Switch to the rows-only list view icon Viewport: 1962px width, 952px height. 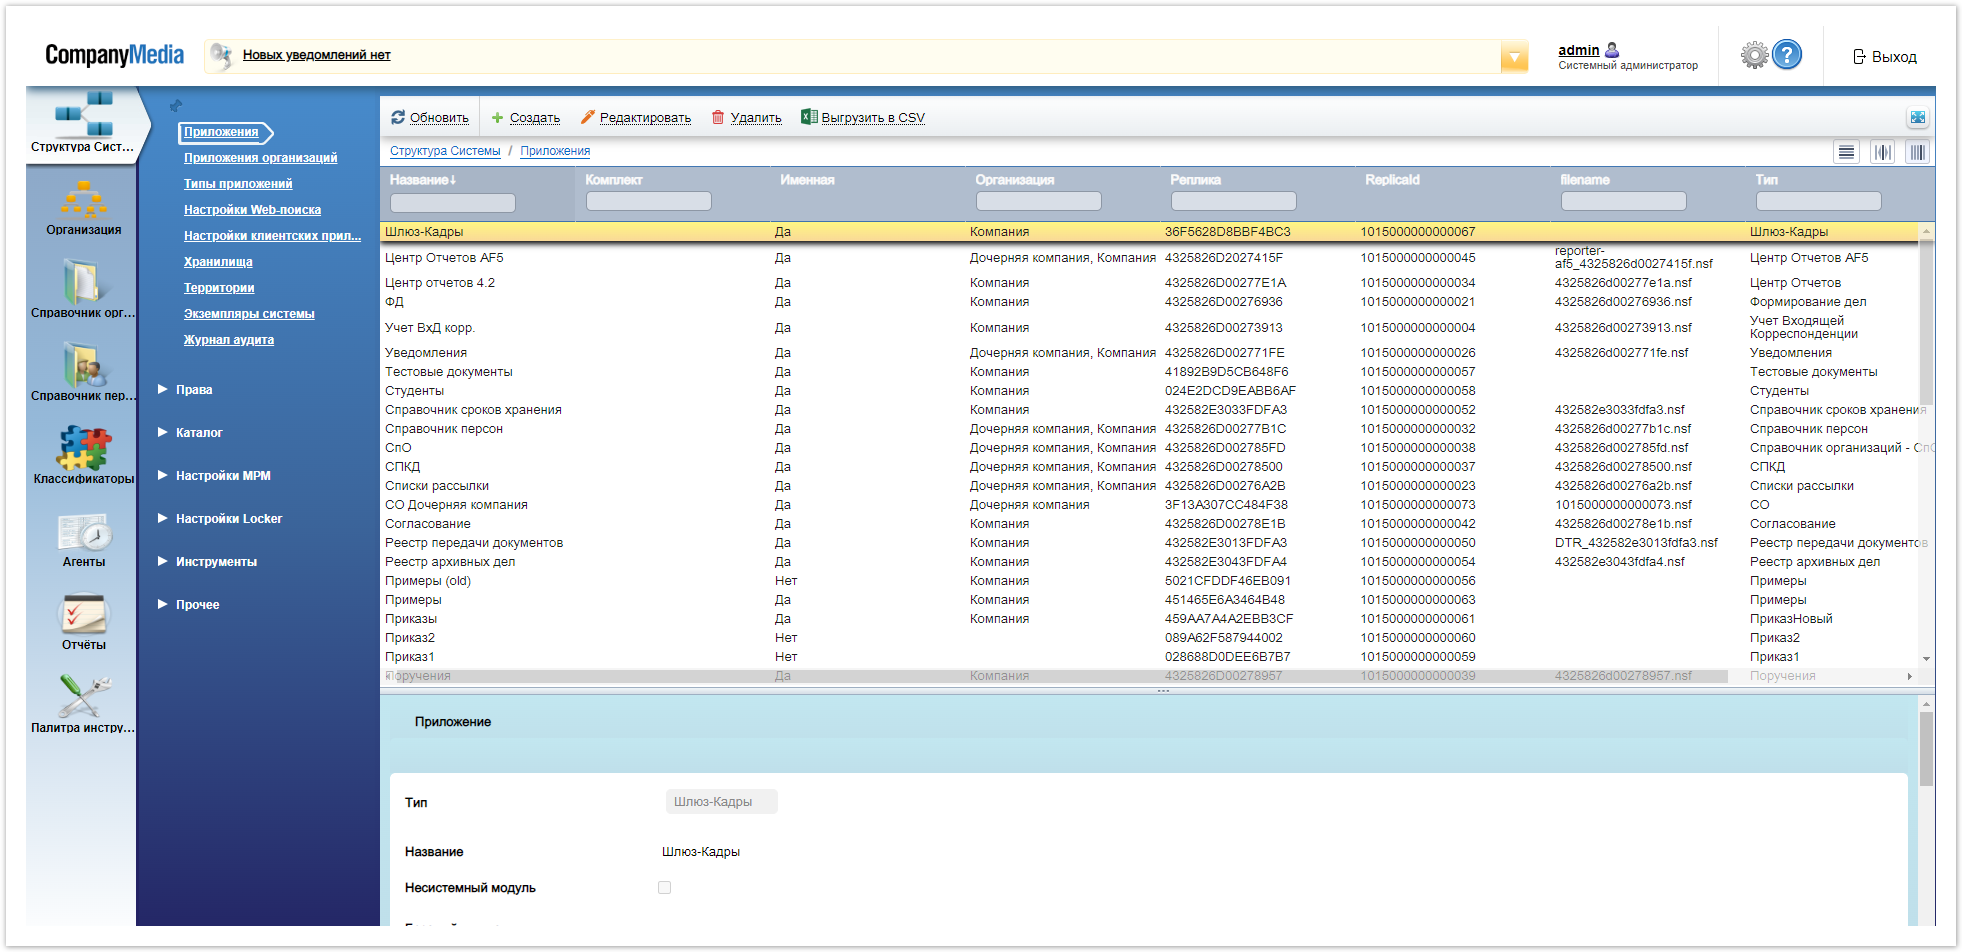[x=1847, y=152]
